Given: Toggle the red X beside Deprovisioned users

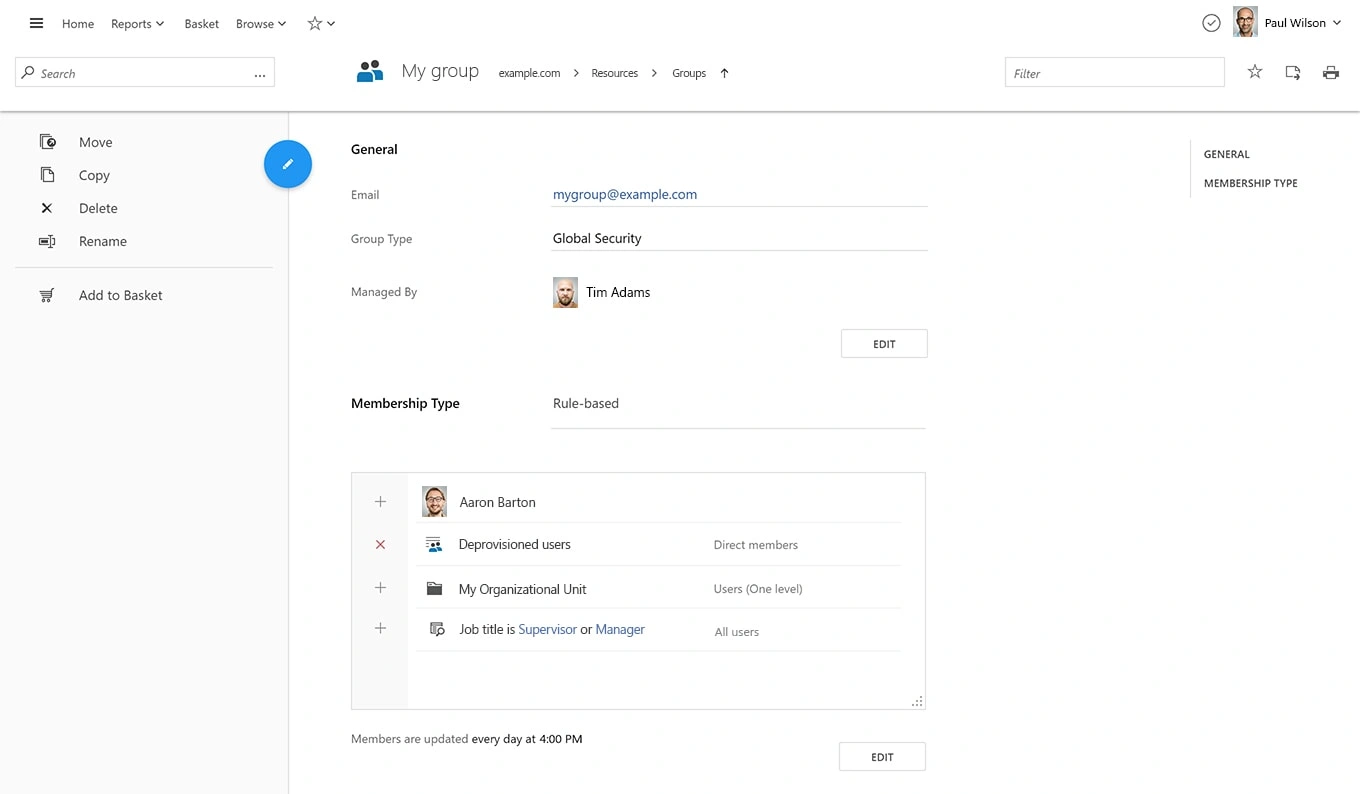Looking at the screenshot, I should click(380, 545).
